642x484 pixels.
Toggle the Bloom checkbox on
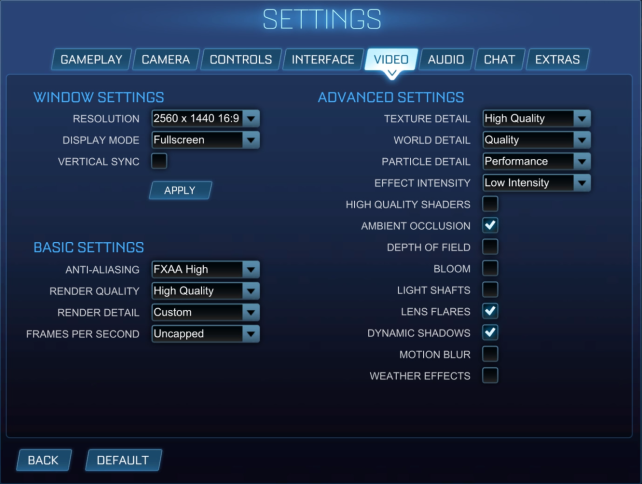click(x=490, y=268)
